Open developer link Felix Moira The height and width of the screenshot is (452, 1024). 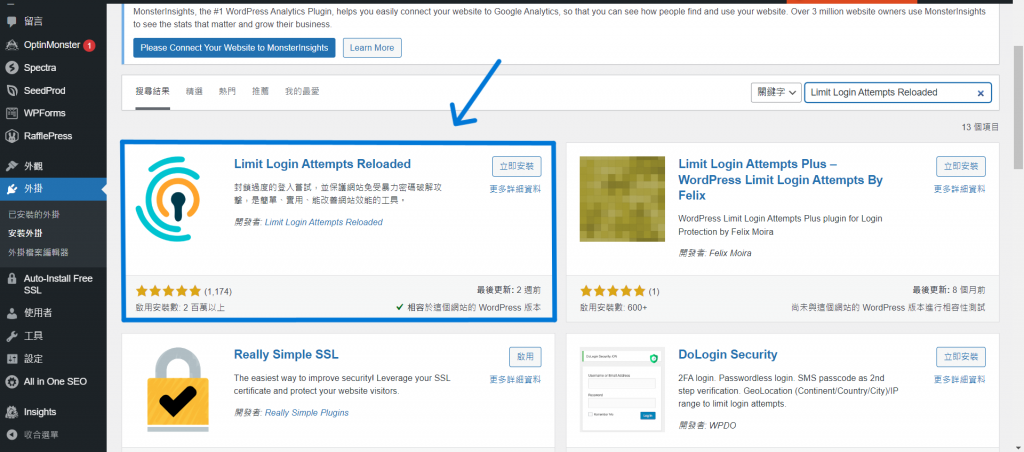tap(729, 253)
